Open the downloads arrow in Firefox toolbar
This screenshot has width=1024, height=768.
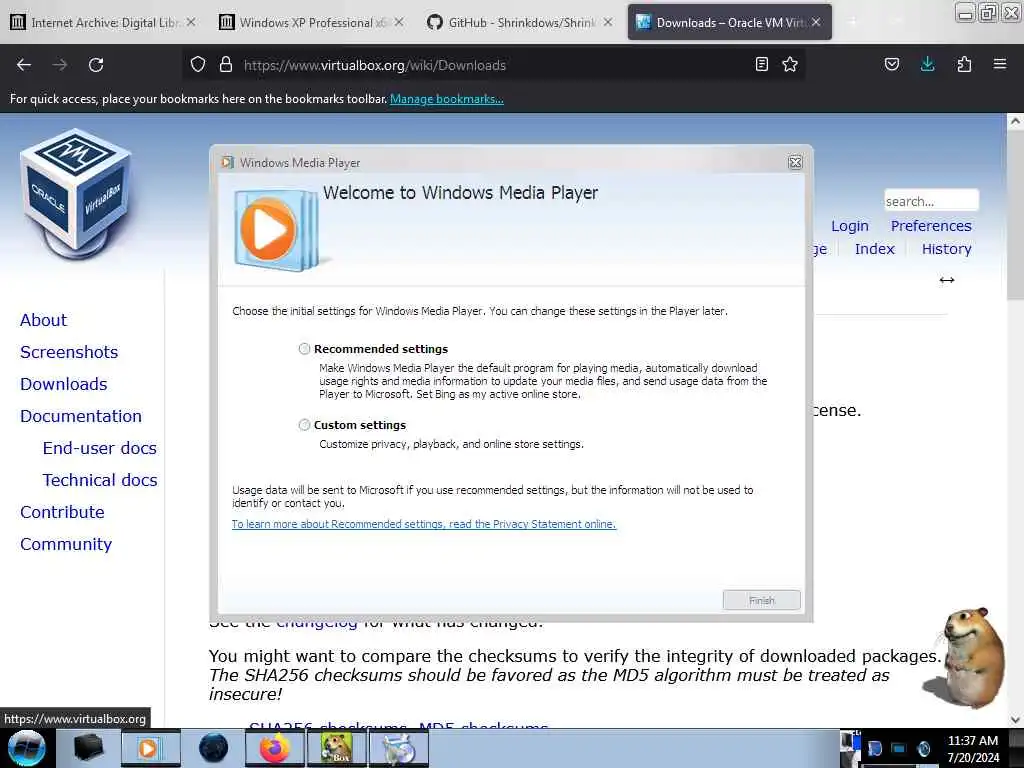click(927, 64)
